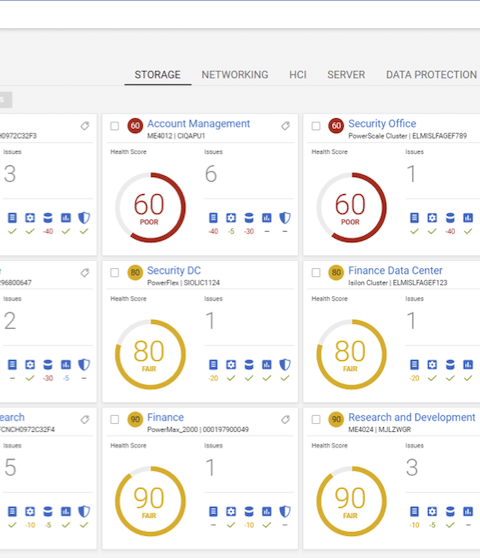The image size is (480, 558).
Task: Click Account Management issues count 6
Action: (x=211, y=174)
